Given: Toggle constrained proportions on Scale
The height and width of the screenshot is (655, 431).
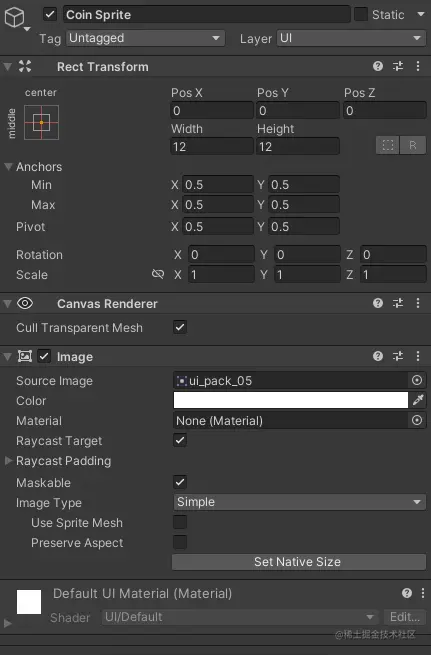Looking at the screenshot, I should pos(158,274).
